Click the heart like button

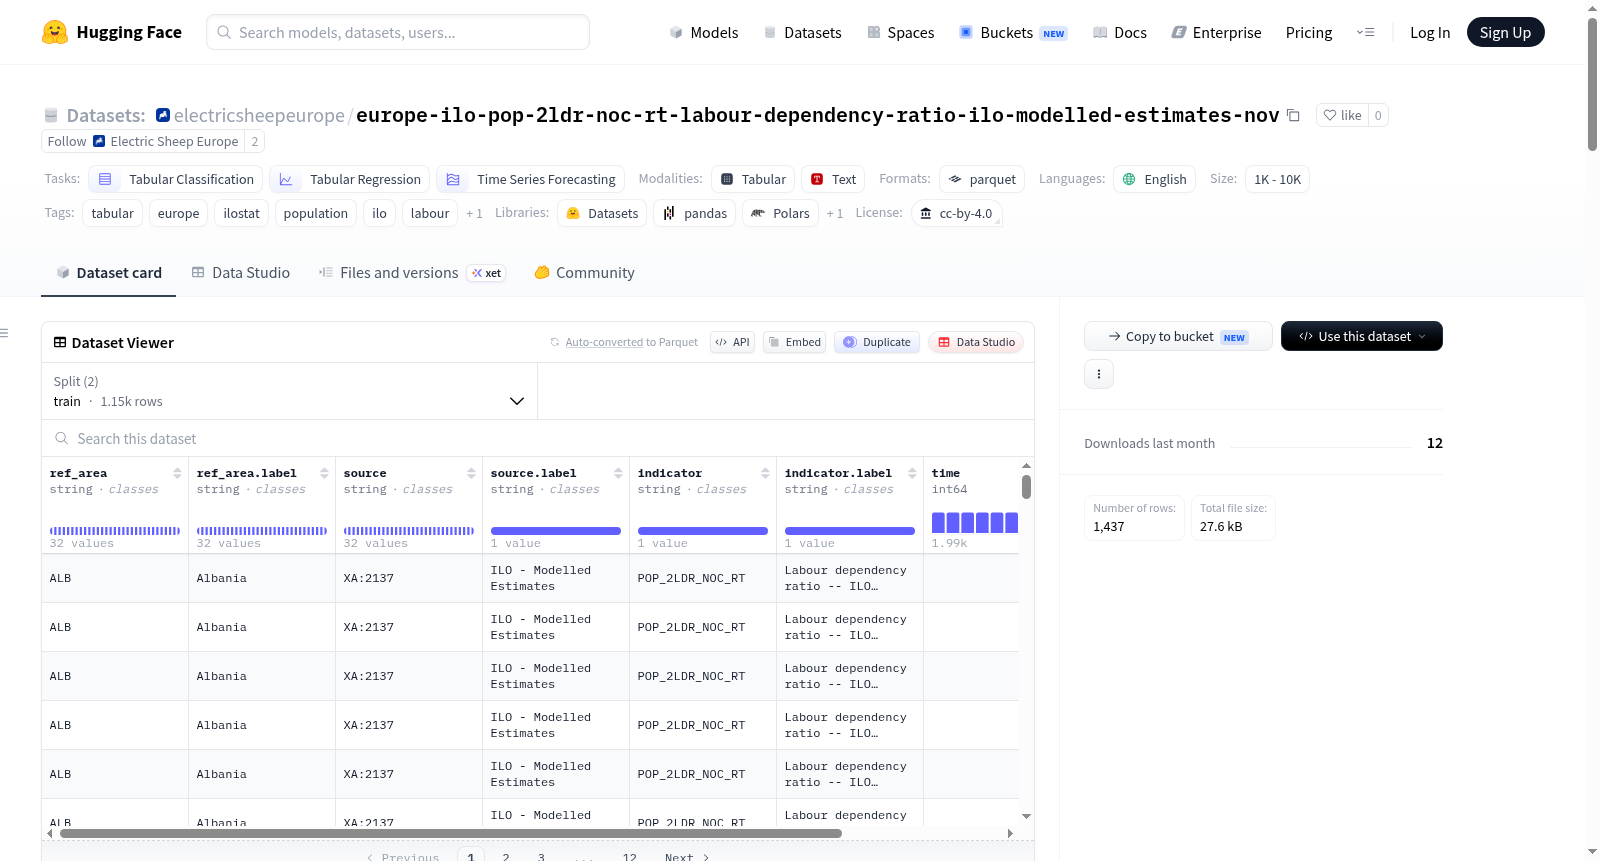tap(1342, 115)
